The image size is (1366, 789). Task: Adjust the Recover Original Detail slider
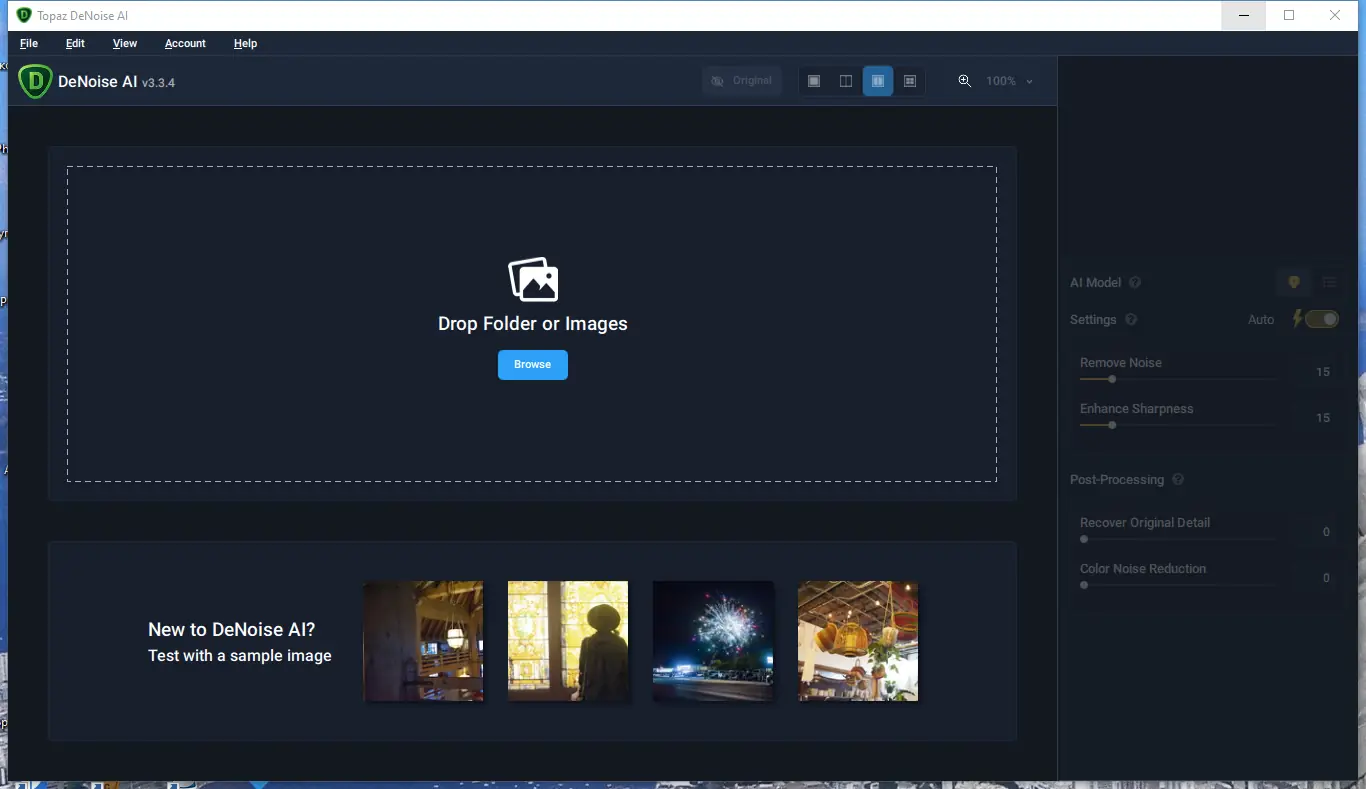[1177, 539]
